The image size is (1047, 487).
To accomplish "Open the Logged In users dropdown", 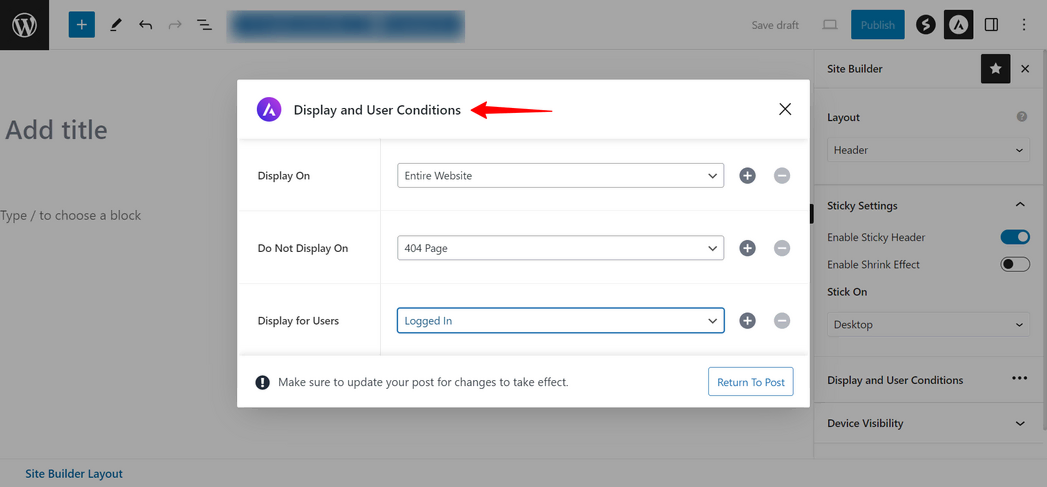I will [560, 321].
